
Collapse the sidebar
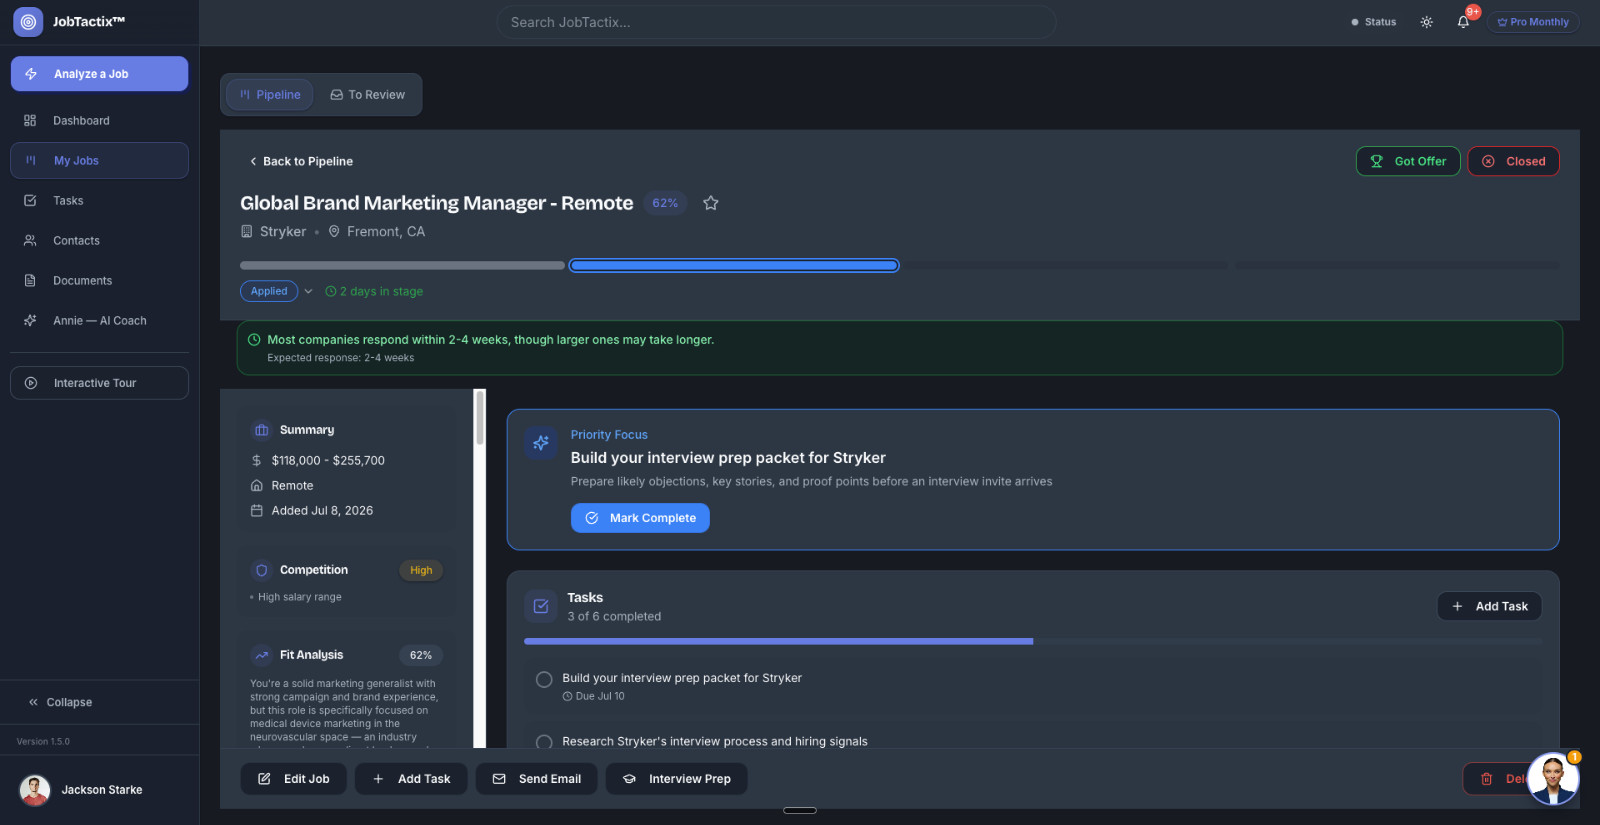pyautogui.click(x=60, y=702)
